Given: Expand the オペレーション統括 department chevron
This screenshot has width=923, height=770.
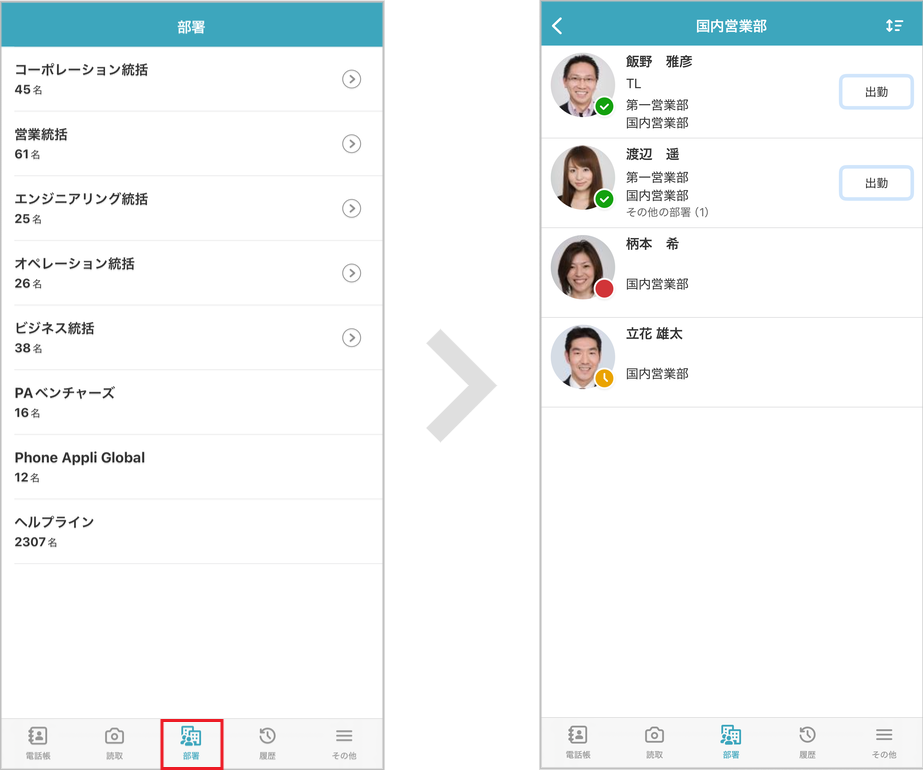Looking at the screenshot, I should [x=351, y=273].
